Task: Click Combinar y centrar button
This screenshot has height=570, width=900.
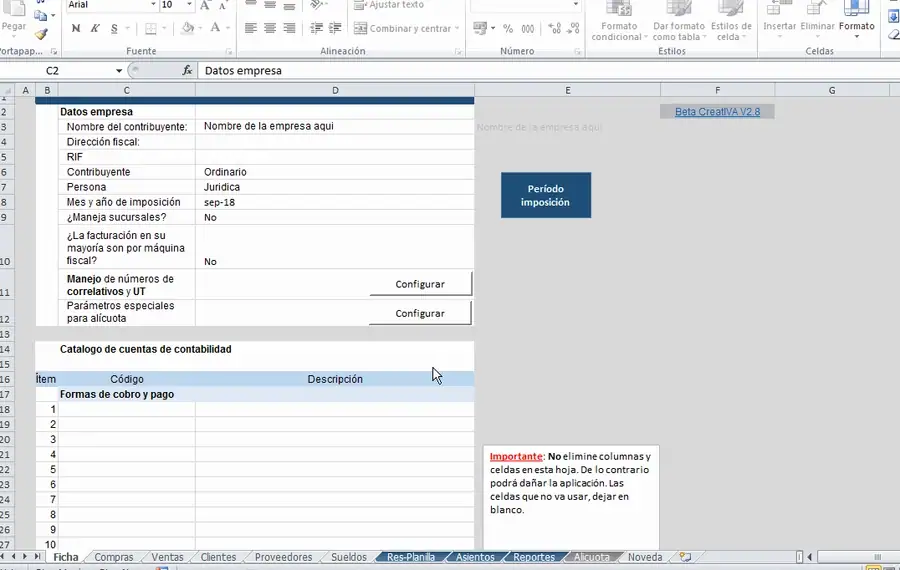Action: [402, 28]
